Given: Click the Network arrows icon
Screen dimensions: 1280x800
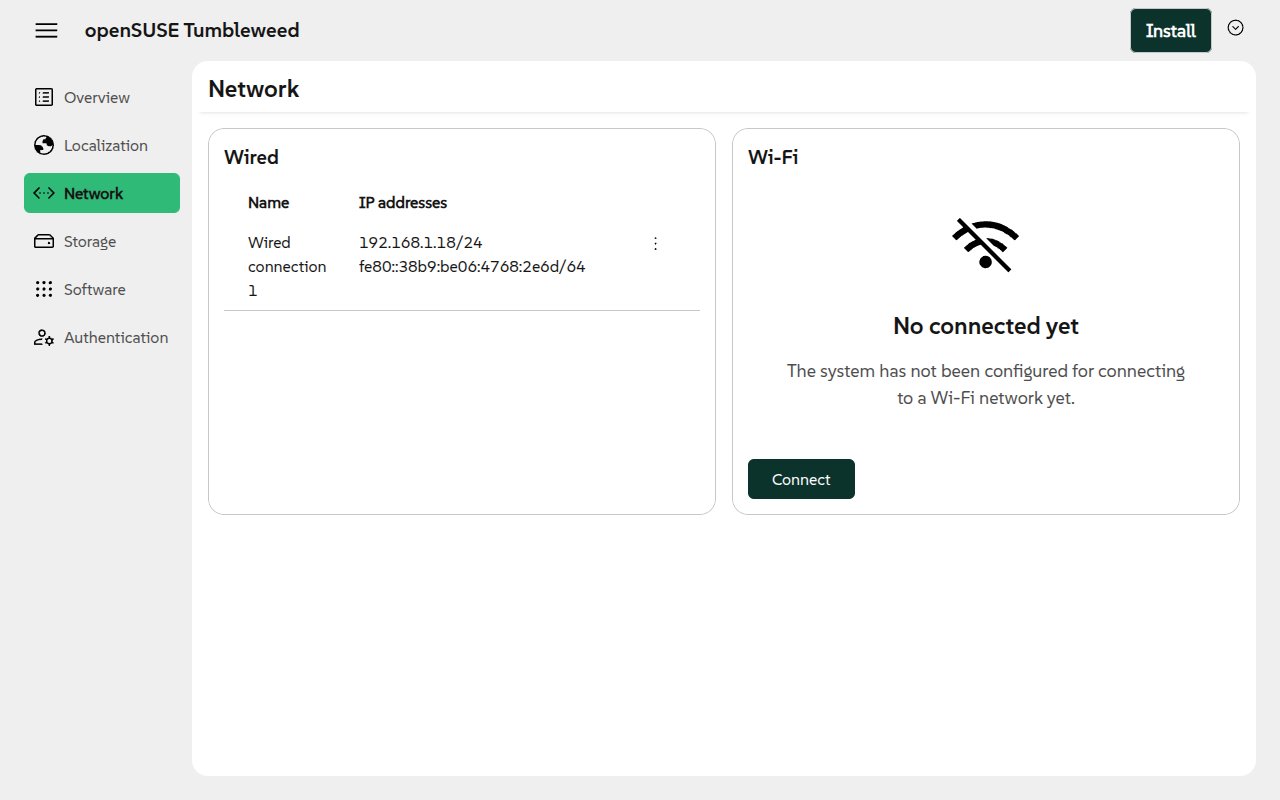Looking at the screenshot, I should point(44,193).
